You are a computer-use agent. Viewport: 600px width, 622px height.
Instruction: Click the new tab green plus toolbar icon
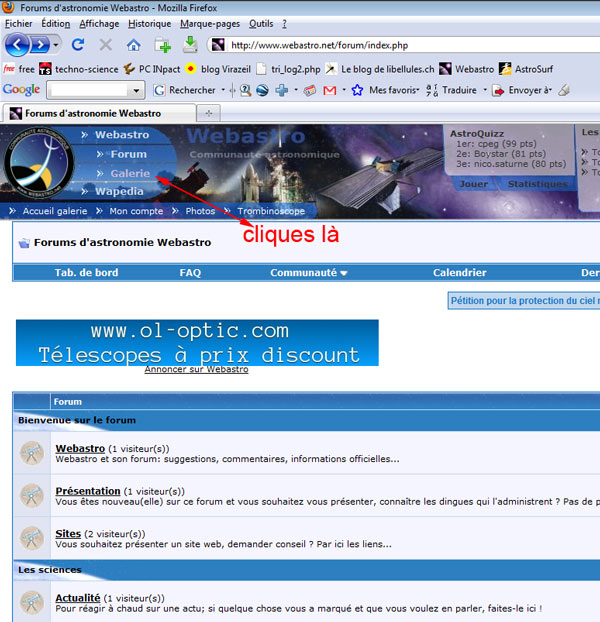pos(163,45)
